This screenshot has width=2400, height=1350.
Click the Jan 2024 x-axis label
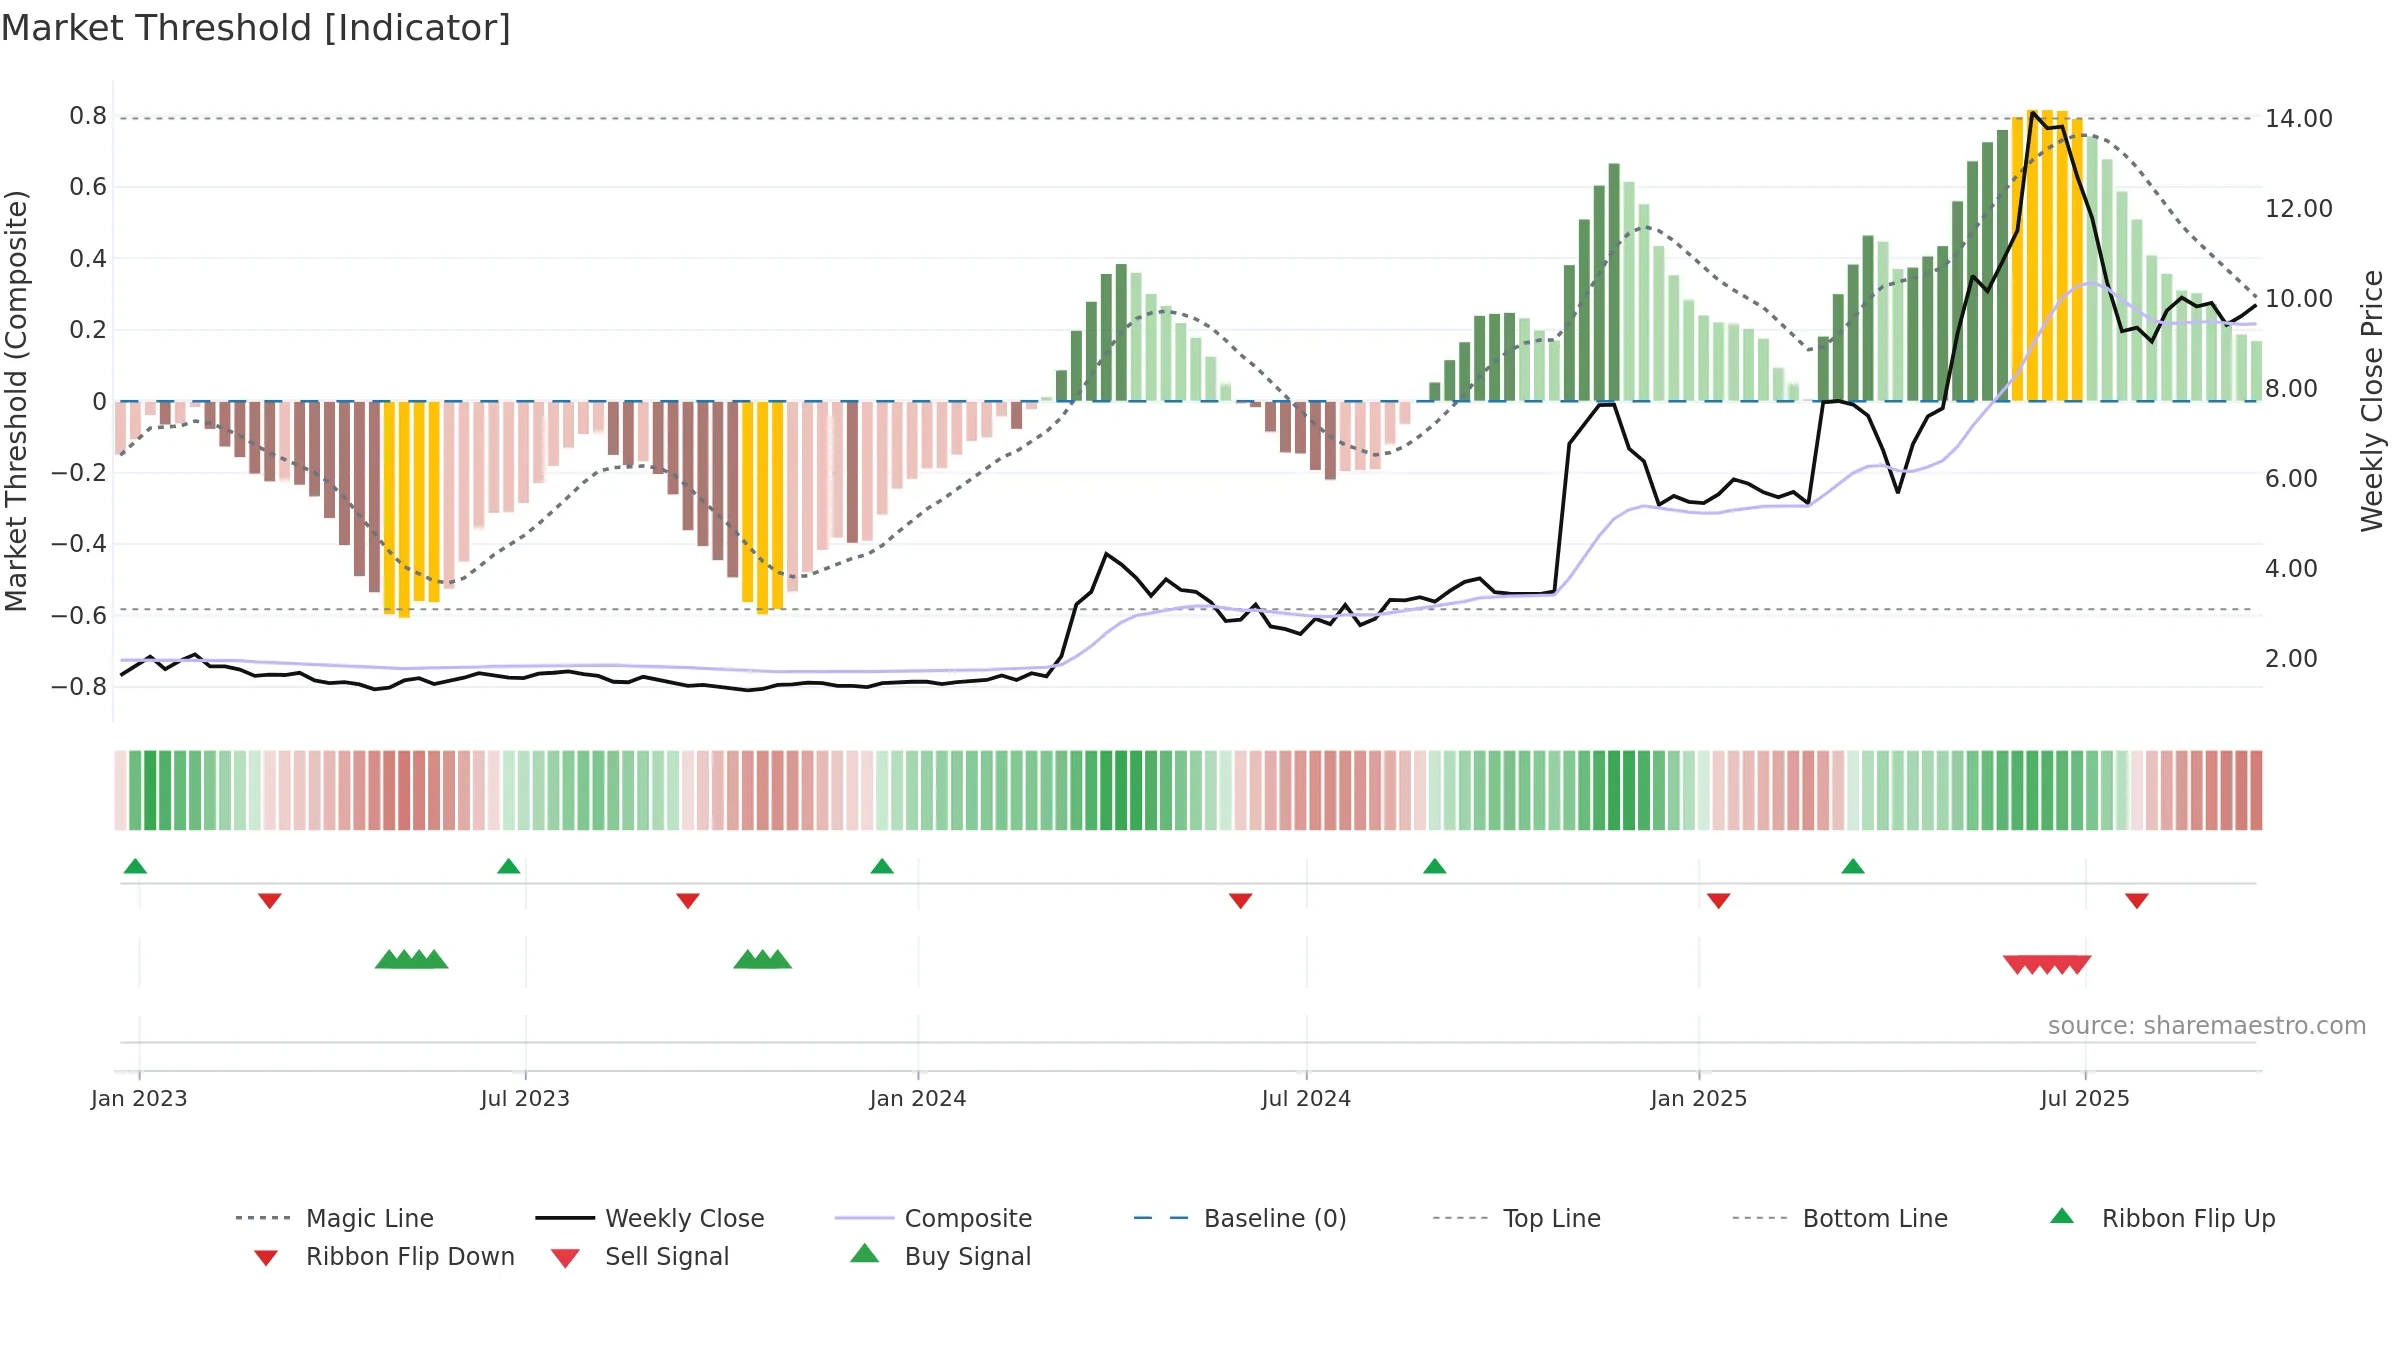coord(918,1099)
